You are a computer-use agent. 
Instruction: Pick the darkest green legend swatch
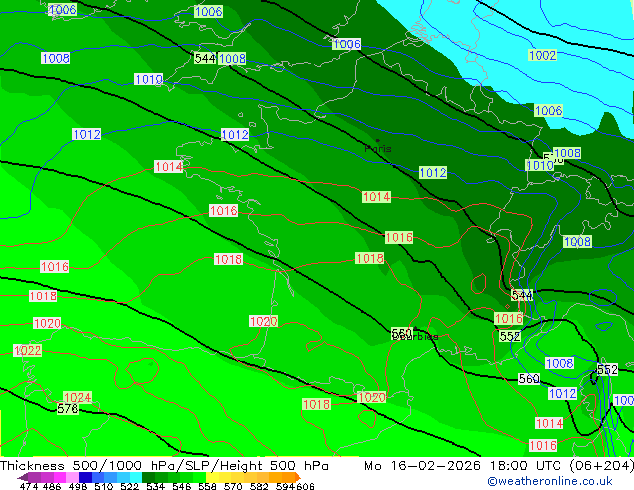pos(148,477)
